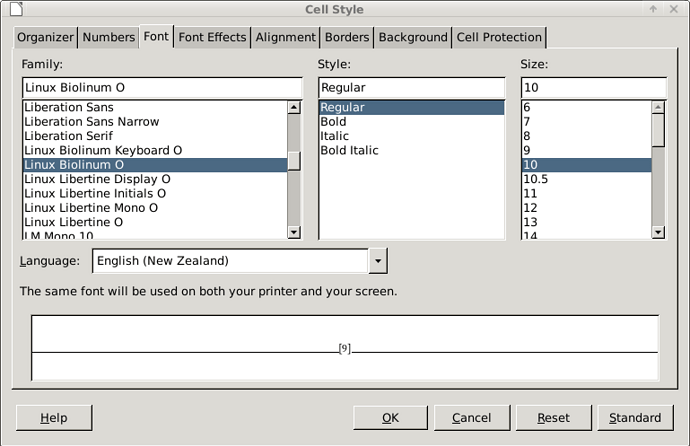Select Liberation Serif font family

68,136
